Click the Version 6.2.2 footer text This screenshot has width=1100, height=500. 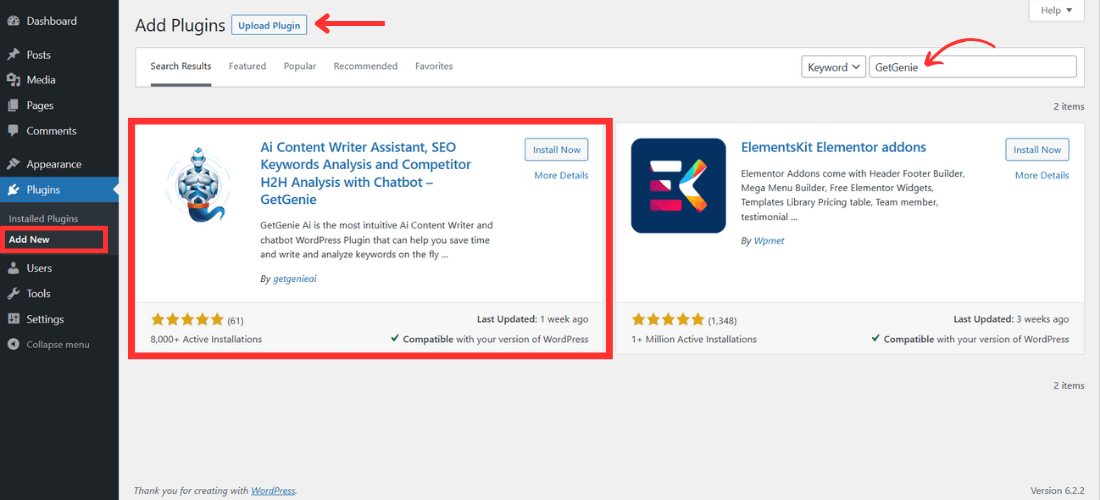coord(1058,490)
